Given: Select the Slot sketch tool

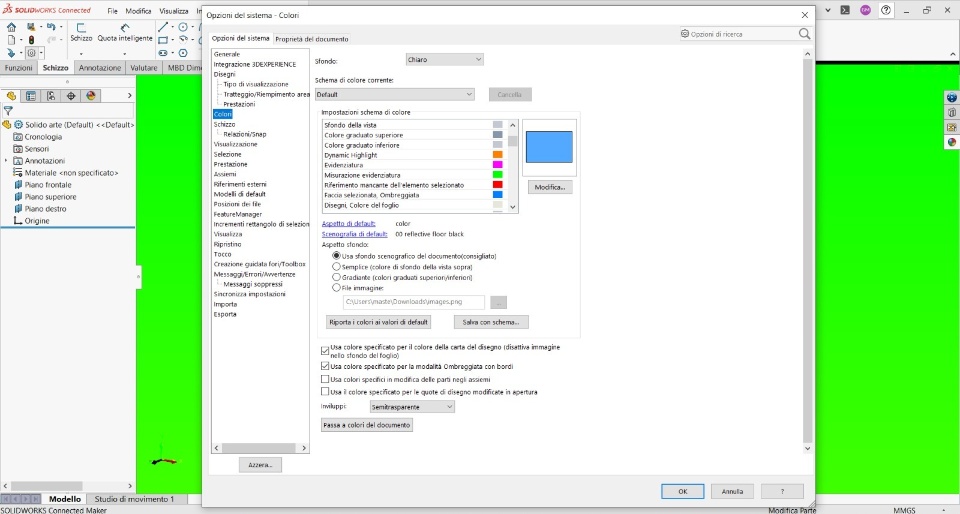Looking at the screenshot, I should tap(163, 53).
